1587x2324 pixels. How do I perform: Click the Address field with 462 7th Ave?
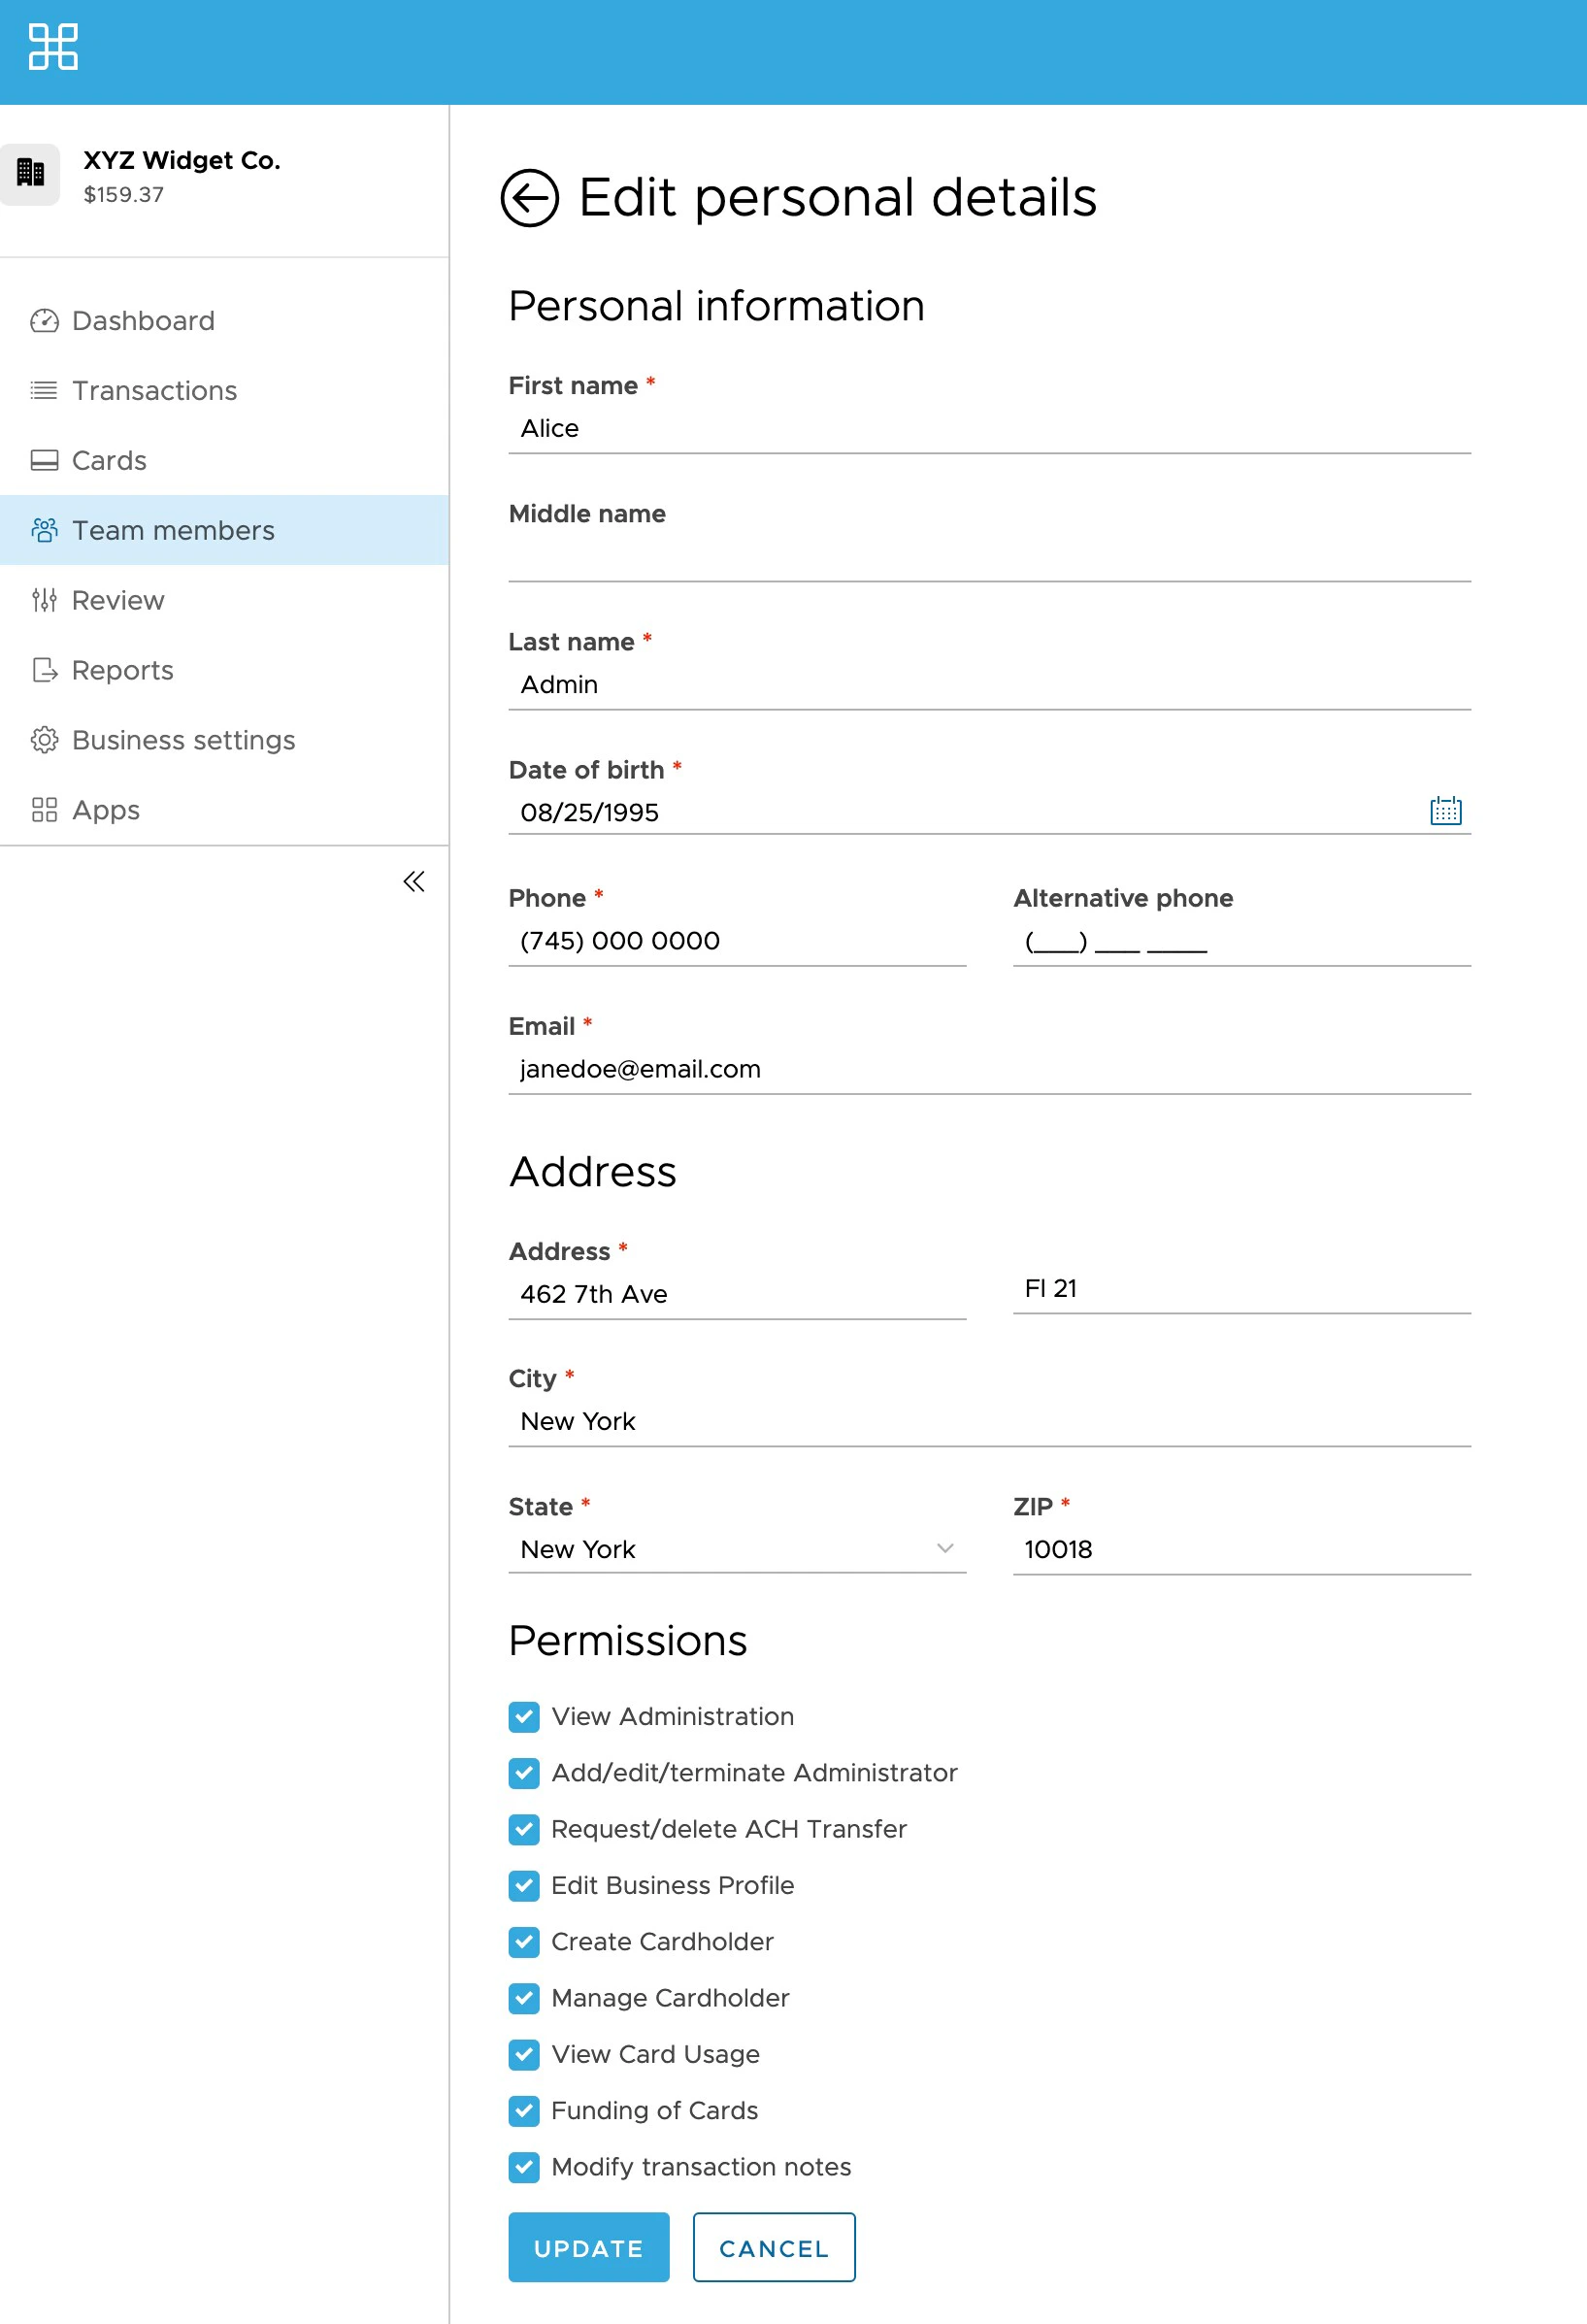(x=737, y=1294)
